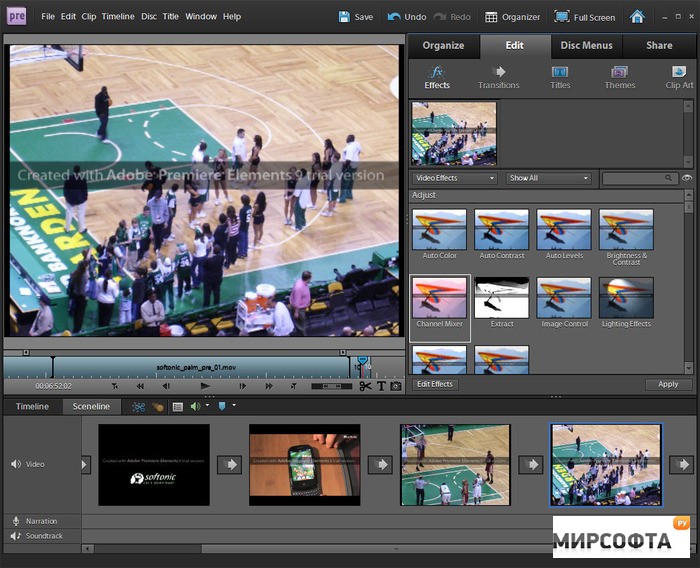Open the Disc menu
Screen dimensions: 700x568
pyautogui.click(x=149, y=17)
